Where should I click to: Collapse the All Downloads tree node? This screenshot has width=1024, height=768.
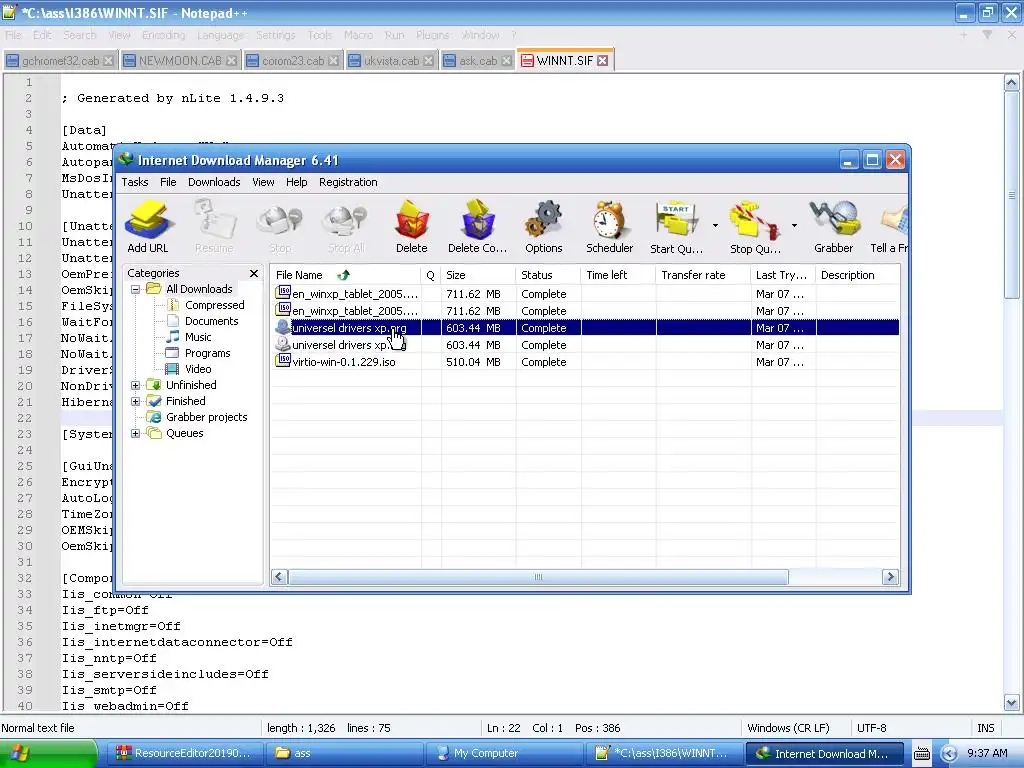135,289
